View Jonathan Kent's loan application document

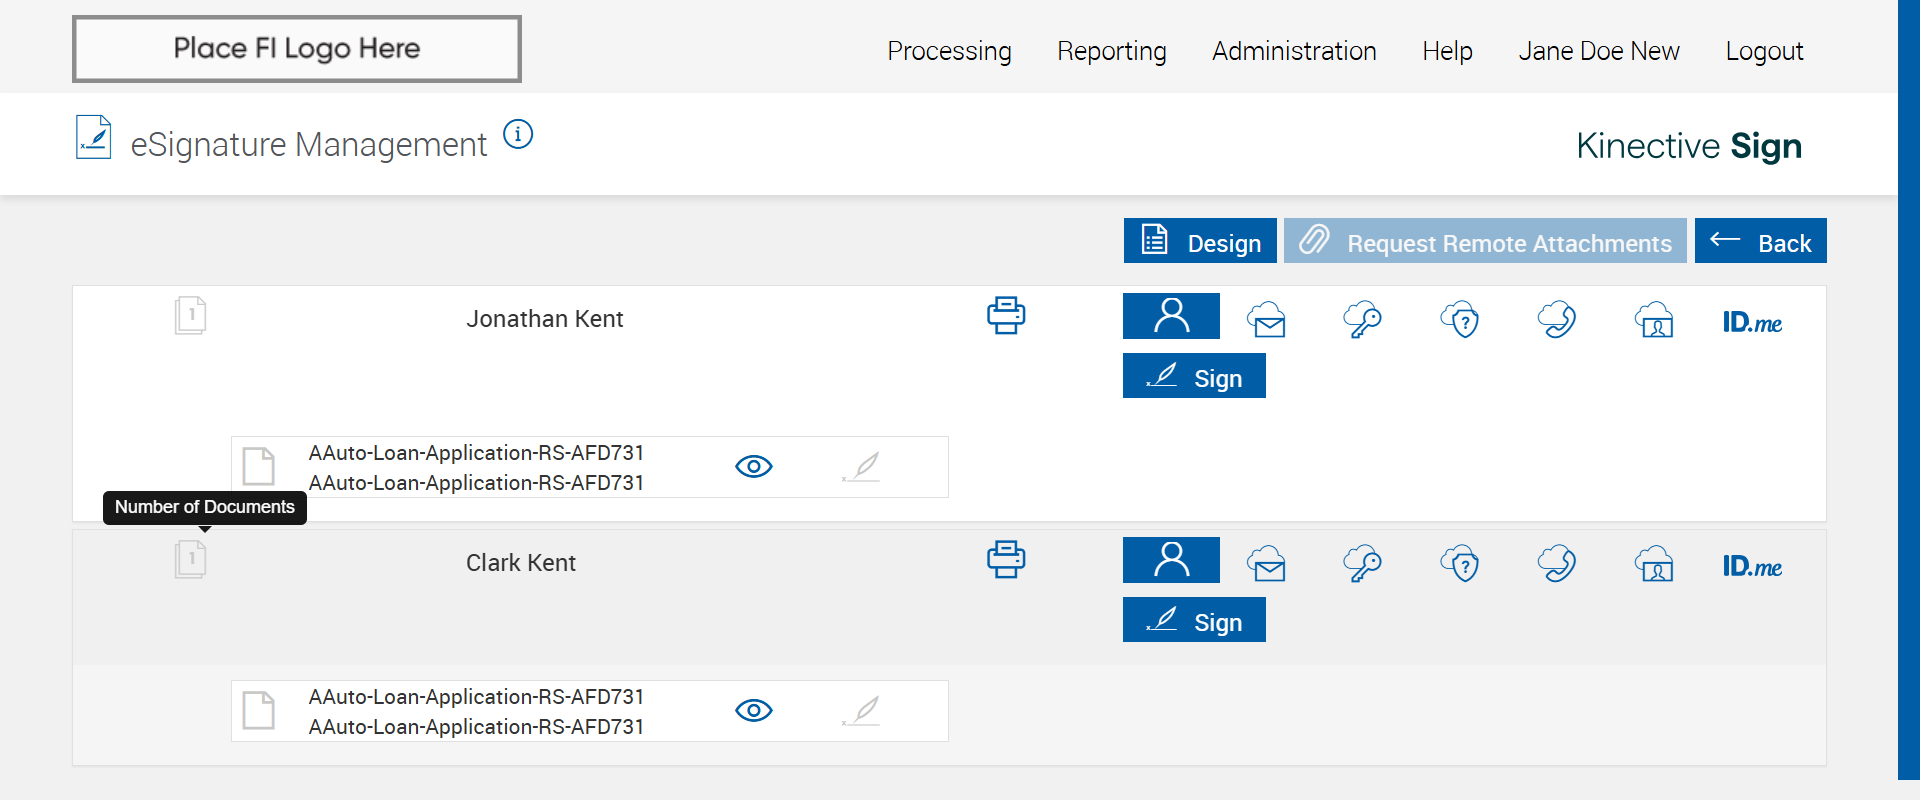(x=754, y=467)
